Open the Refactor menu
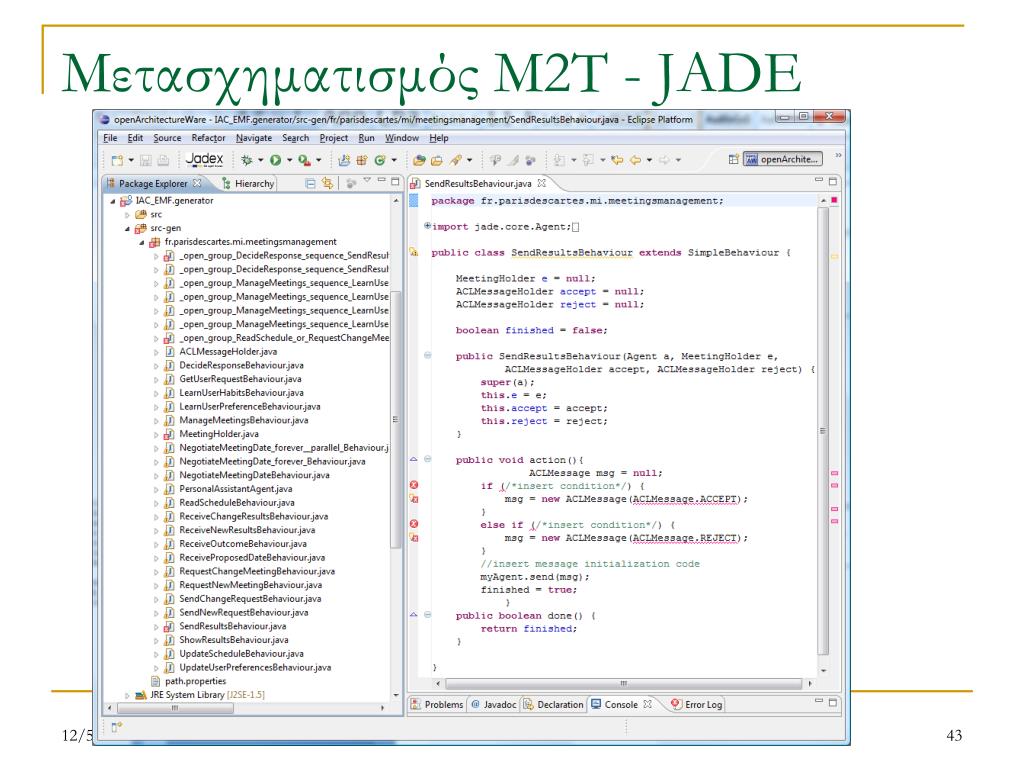The width and height of the screenshot is (1024, 768). point(208,138)
